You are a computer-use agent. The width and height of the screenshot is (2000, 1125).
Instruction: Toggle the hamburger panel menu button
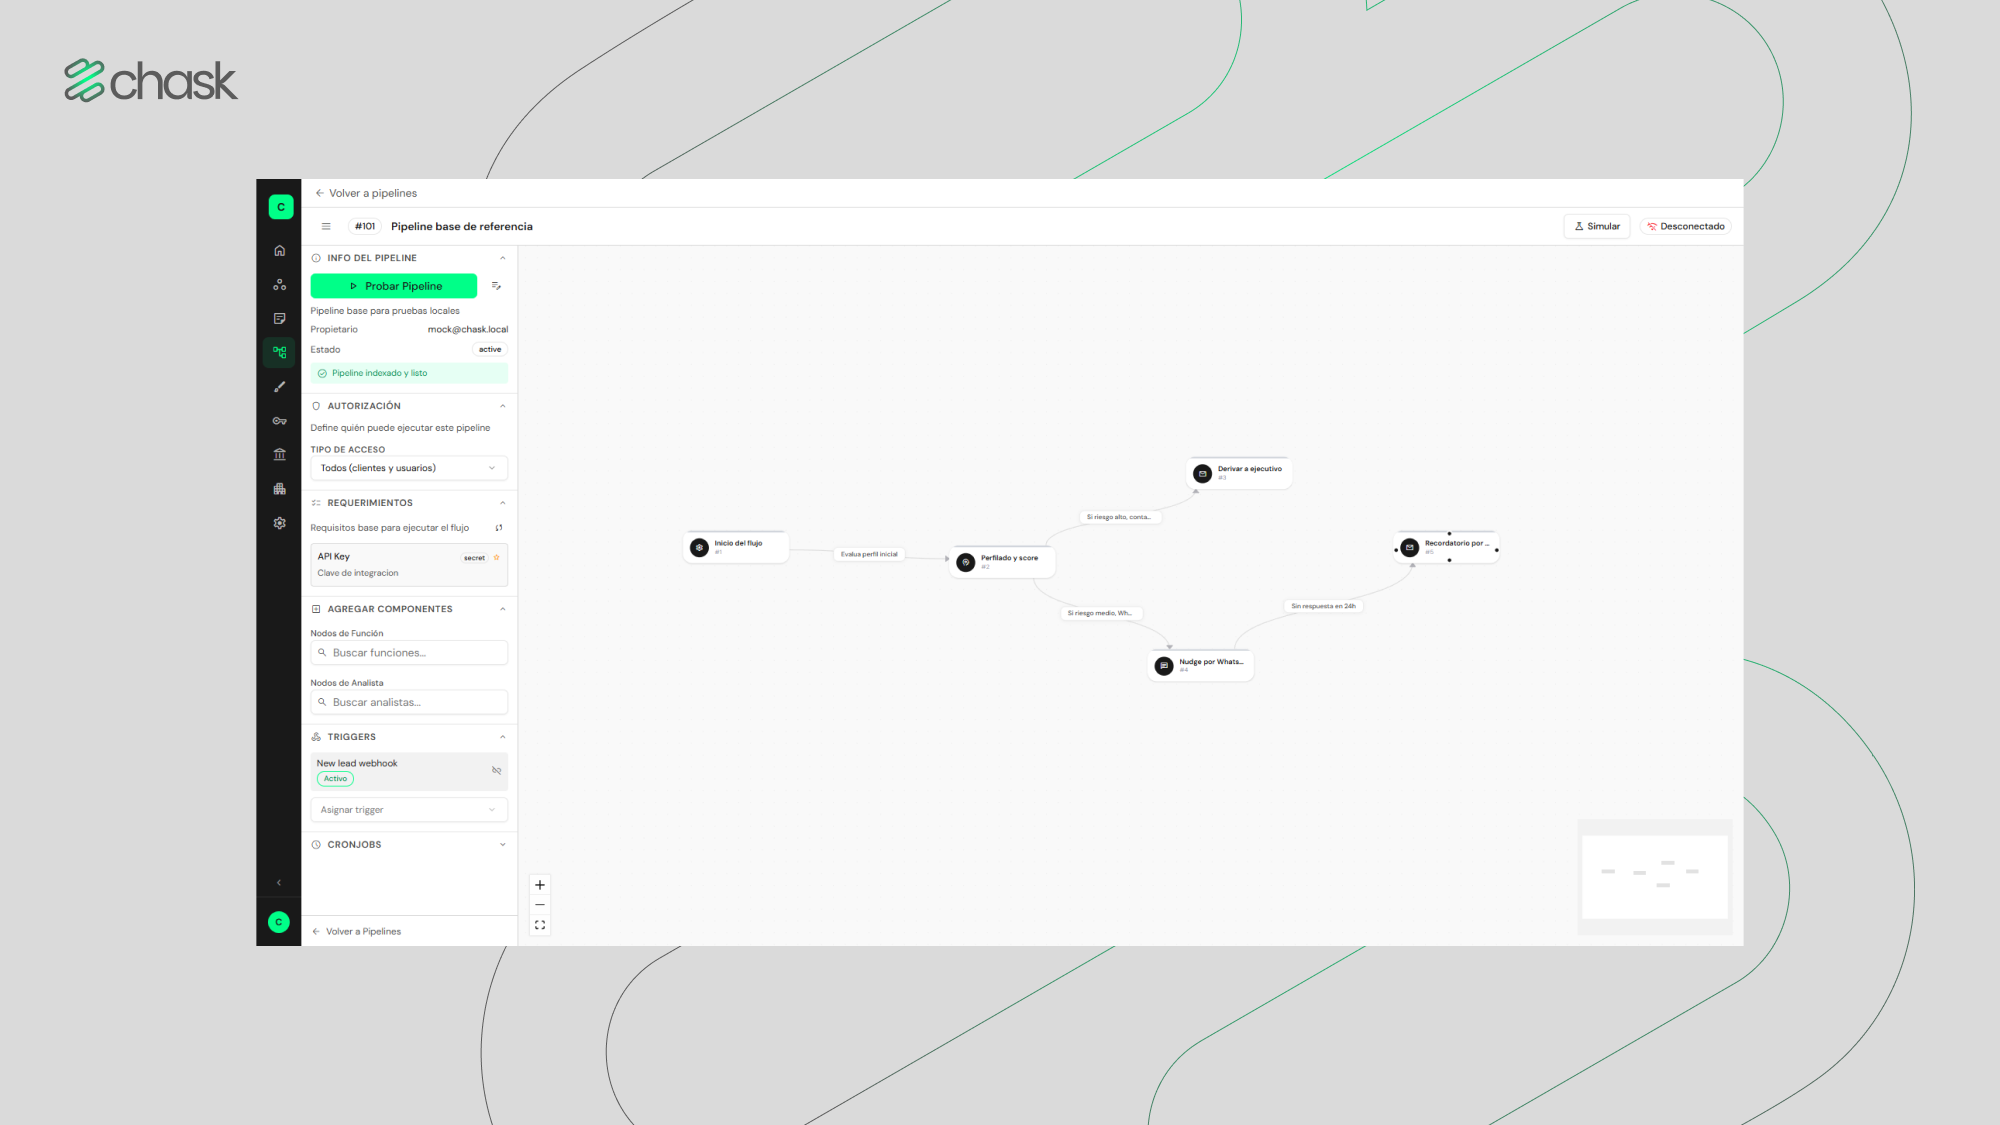326,226
